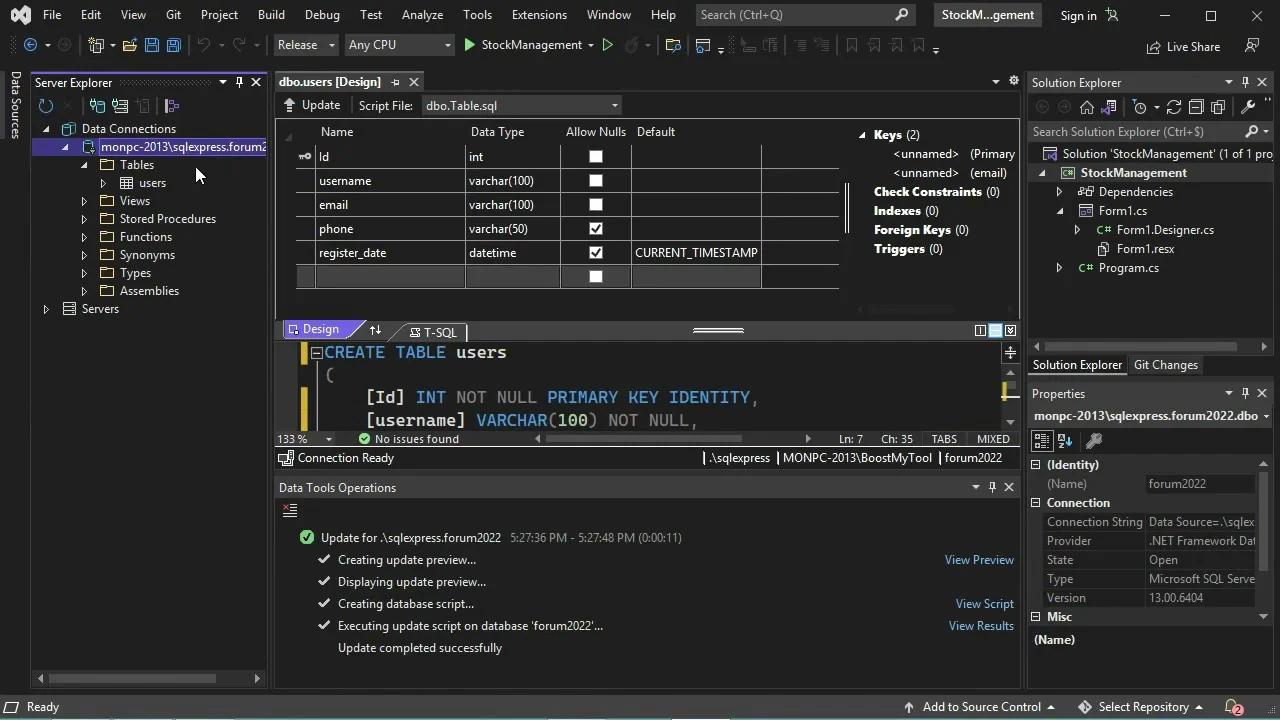Switch to the T-SQL tab

(x=434, y=332)
